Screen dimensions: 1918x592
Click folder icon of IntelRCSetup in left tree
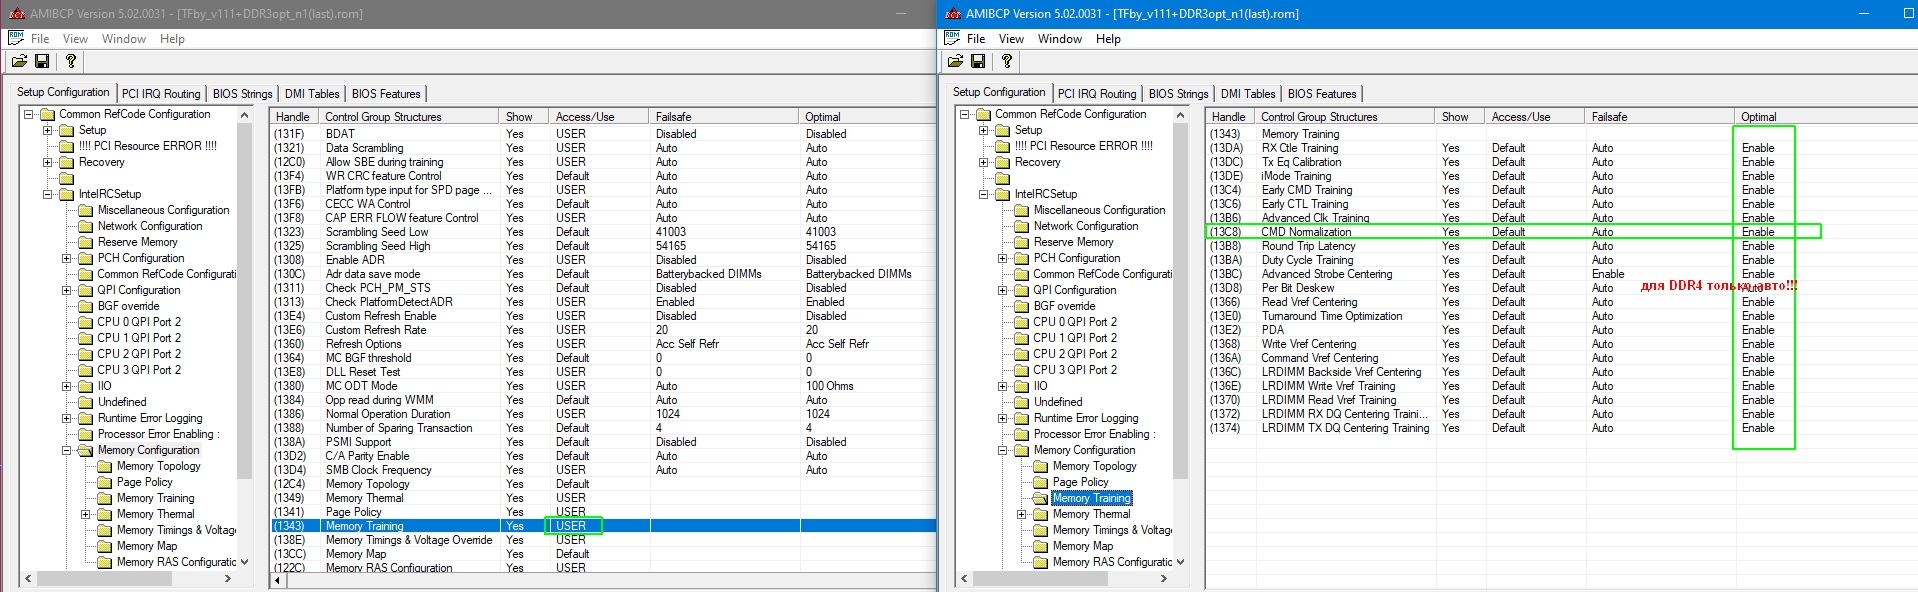[x=67, y=194]
